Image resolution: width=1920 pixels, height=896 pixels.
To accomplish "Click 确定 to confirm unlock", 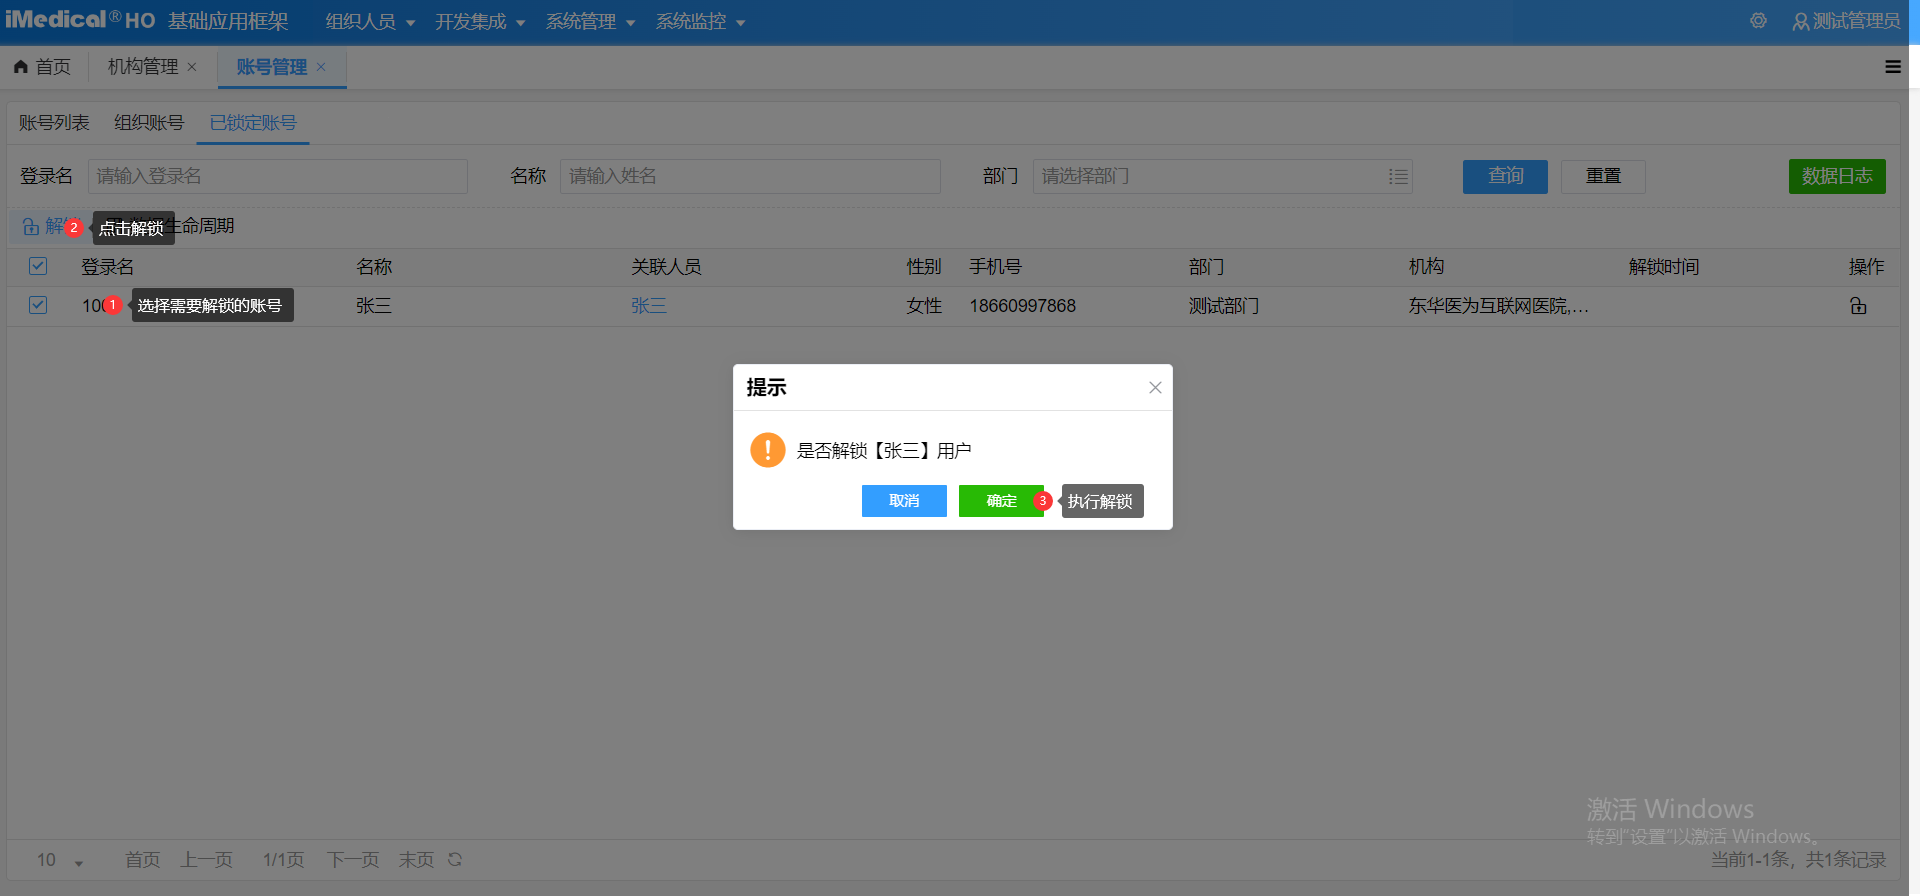I will click(1000, 501).
